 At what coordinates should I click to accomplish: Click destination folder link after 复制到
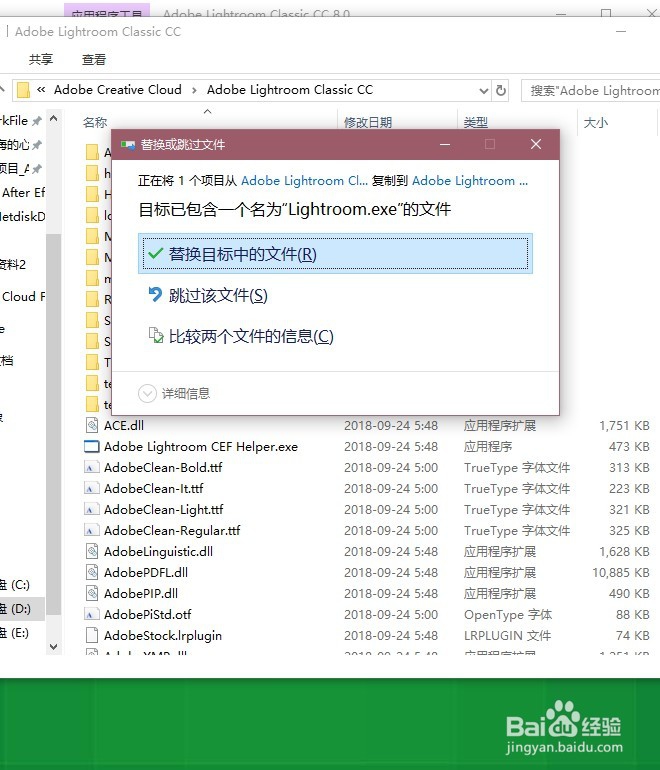click(x=470, y=181)
